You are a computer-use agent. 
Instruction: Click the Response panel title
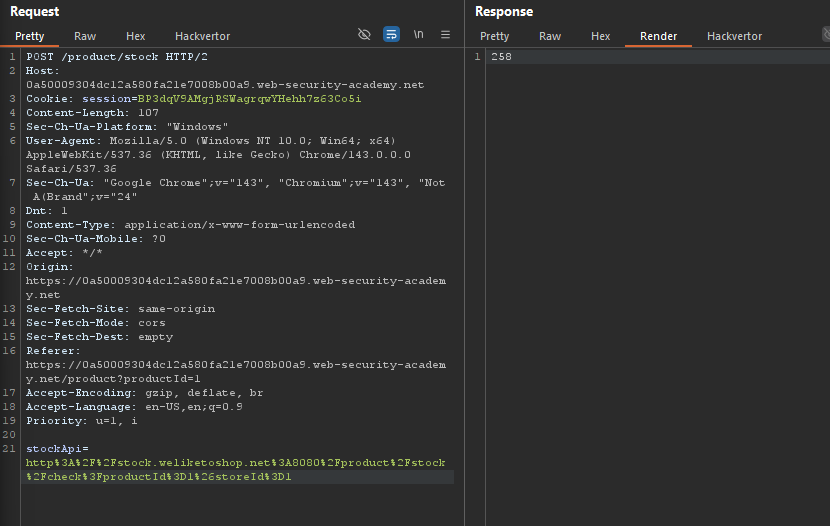coord(504,12)
